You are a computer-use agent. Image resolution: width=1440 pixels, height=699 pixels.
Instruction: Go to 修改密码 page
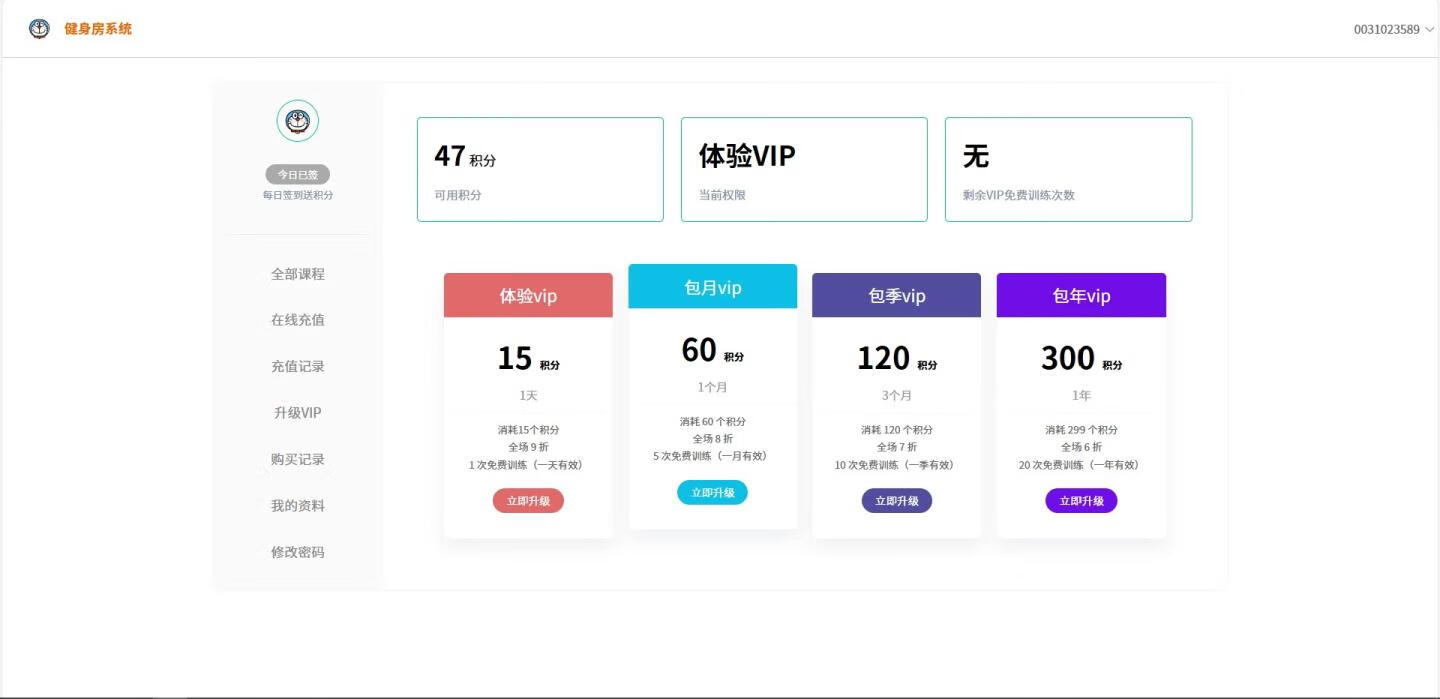[x=297, y=552]
